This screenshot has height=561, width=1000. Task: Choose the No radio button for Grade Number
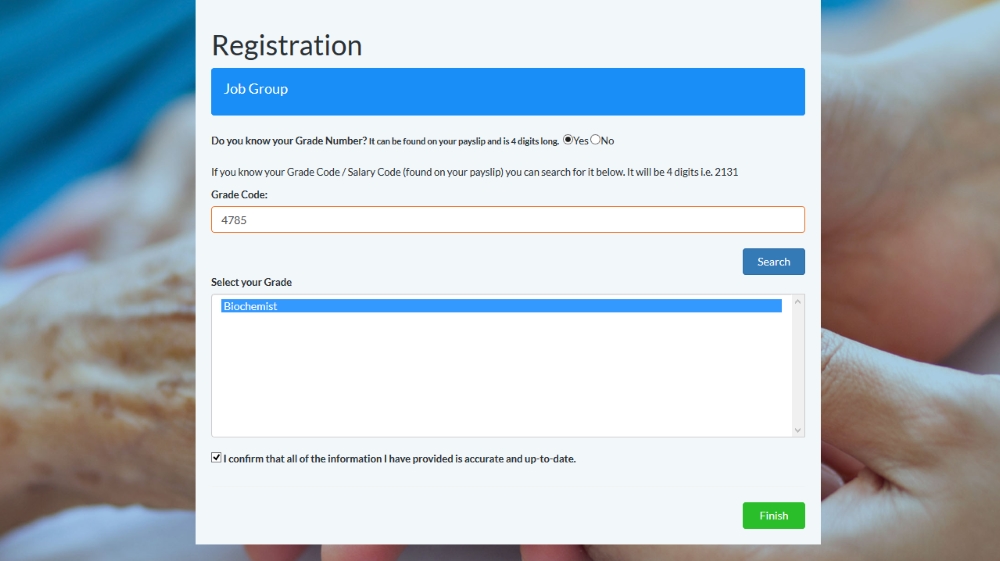coord(595,140)
